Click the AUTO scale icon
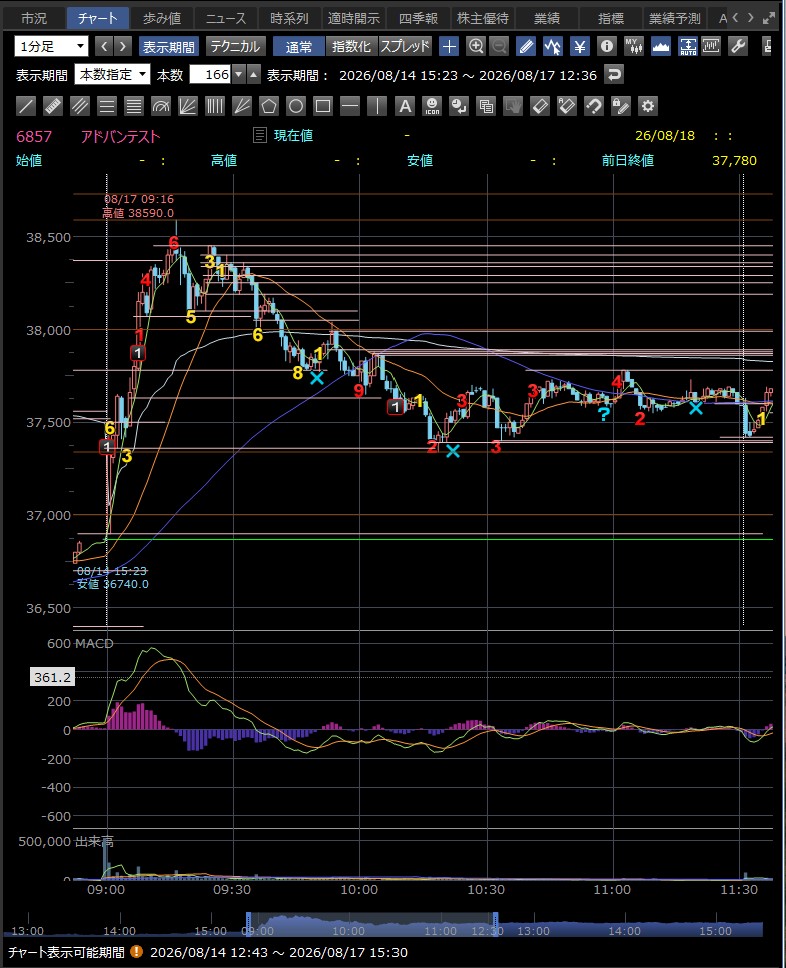 [687, 46]
